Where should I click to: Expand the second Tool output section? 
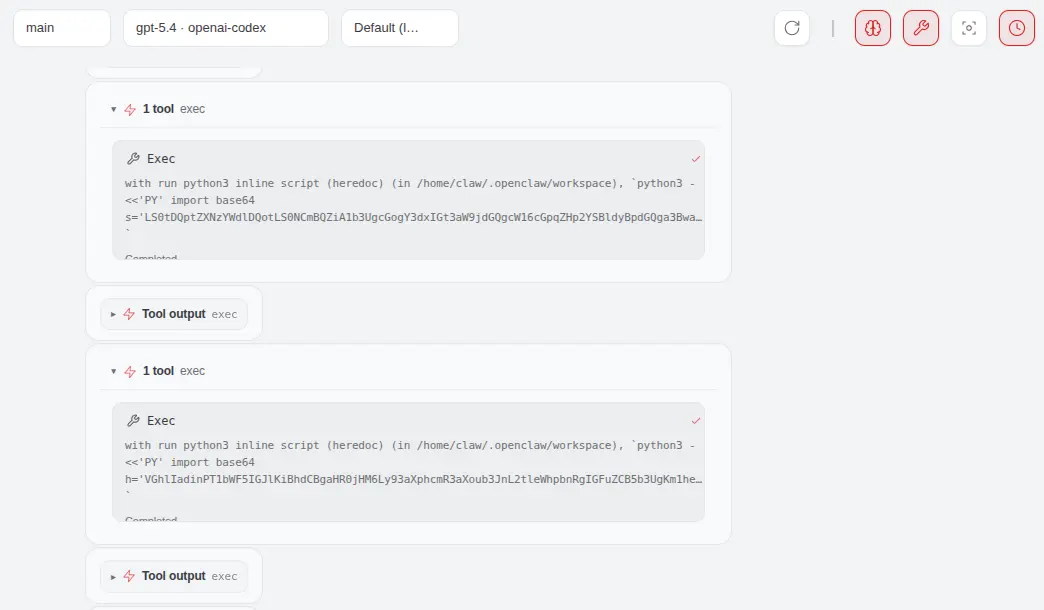point(114,576)
